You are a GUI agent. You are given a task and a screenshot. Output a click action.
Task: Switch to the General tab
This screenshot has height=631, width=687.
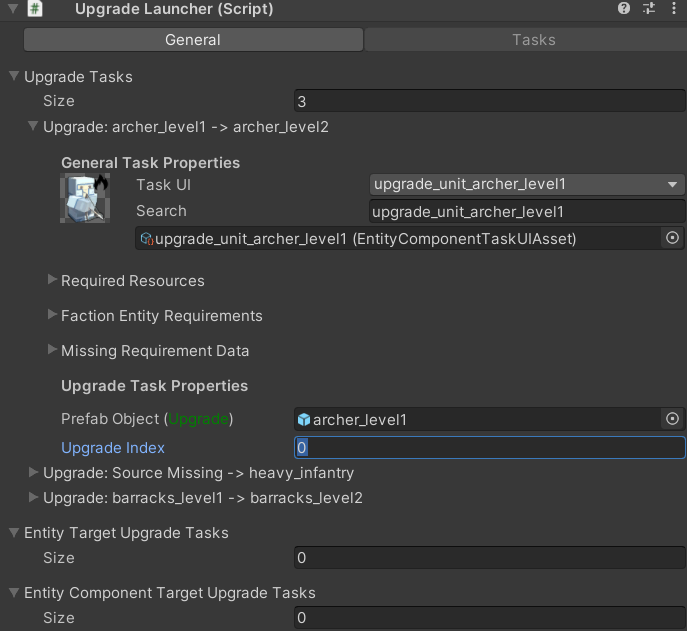click(193, 40)
